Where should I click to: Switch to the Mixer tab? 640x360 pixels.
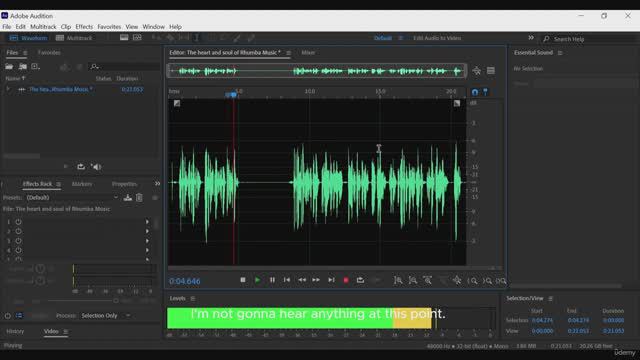coord(308,53)
